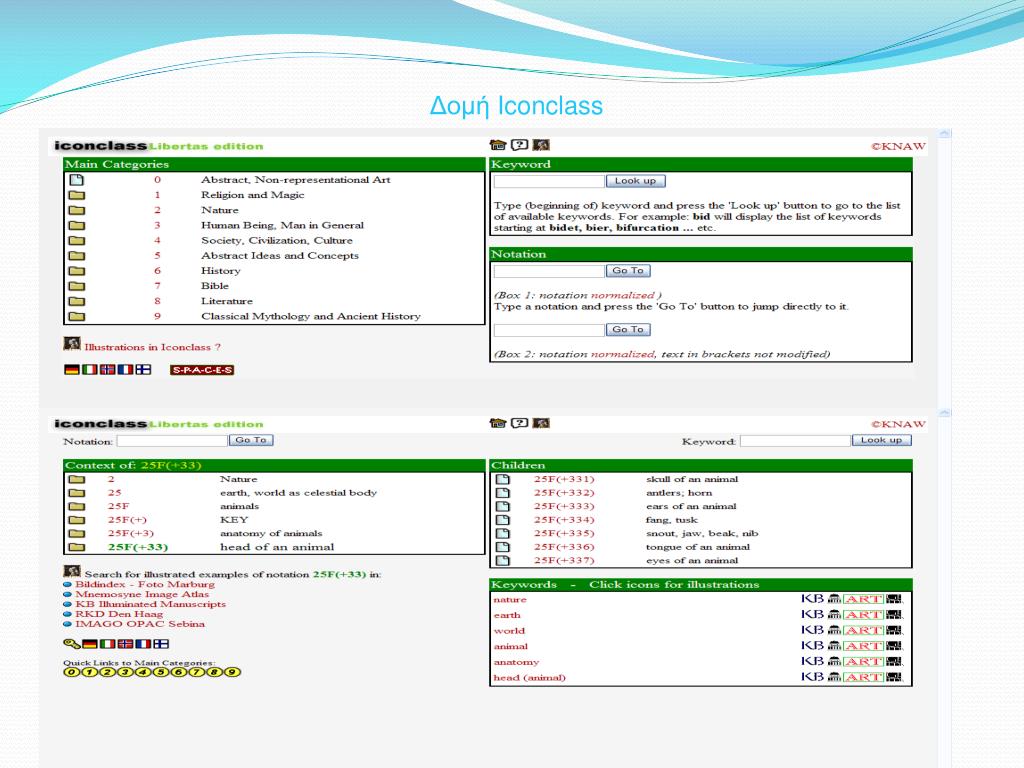Click KB icon in nature keyword row
1024x768 pixels.
pyautogui.click(x=812, y=599)
